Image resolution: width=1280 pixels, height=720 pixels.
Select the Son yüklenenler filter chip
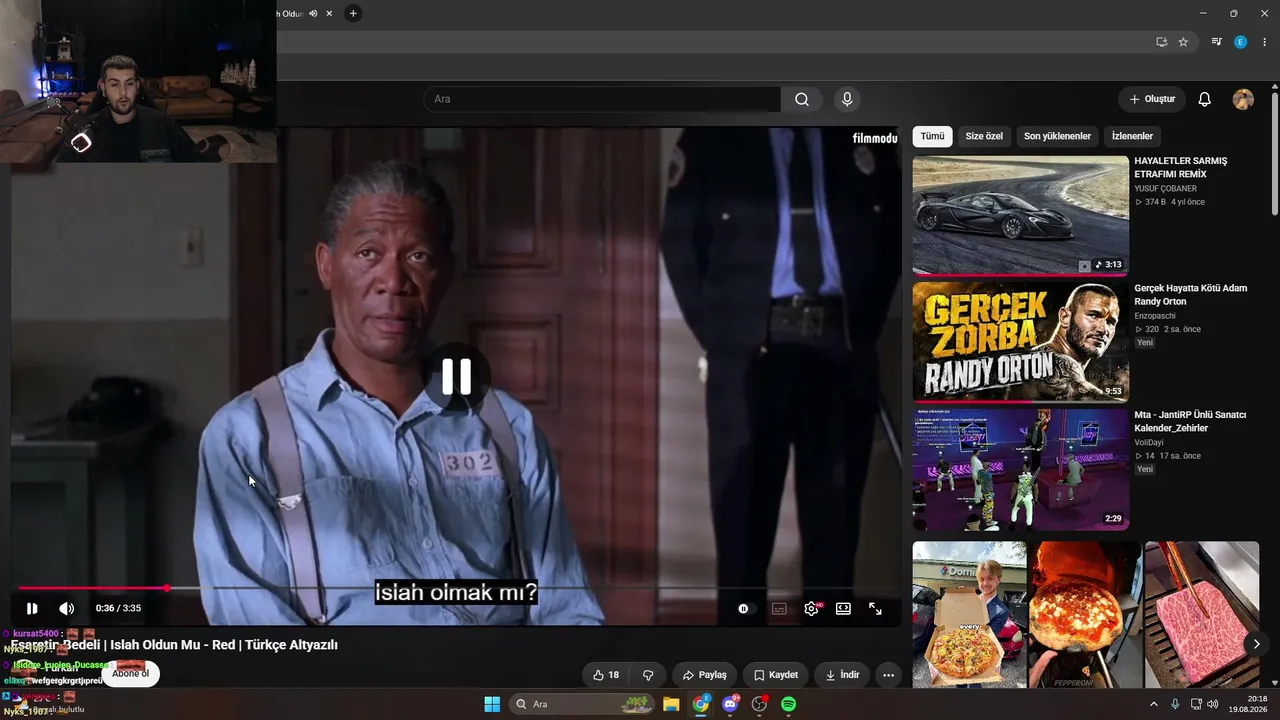click(x=1057, y=136)
